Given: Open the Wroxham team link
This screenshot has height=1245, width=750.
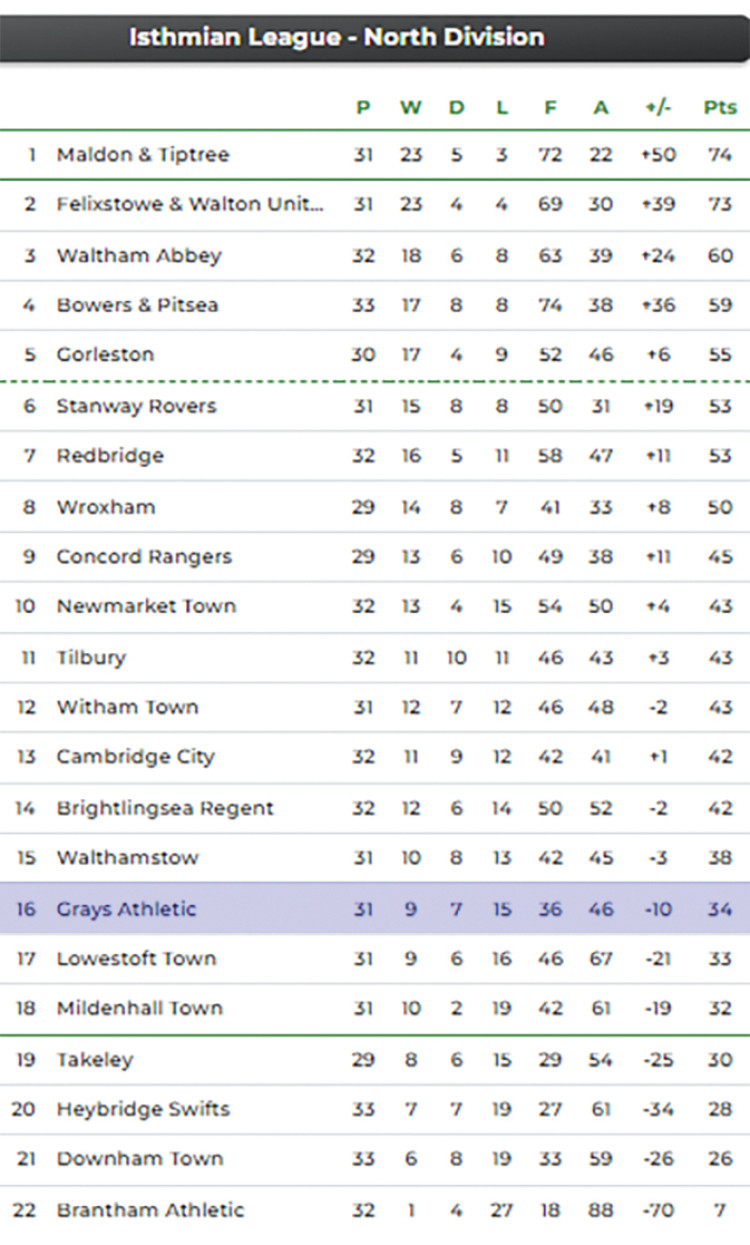Looking at the screenshot, I should click(106, 507).
